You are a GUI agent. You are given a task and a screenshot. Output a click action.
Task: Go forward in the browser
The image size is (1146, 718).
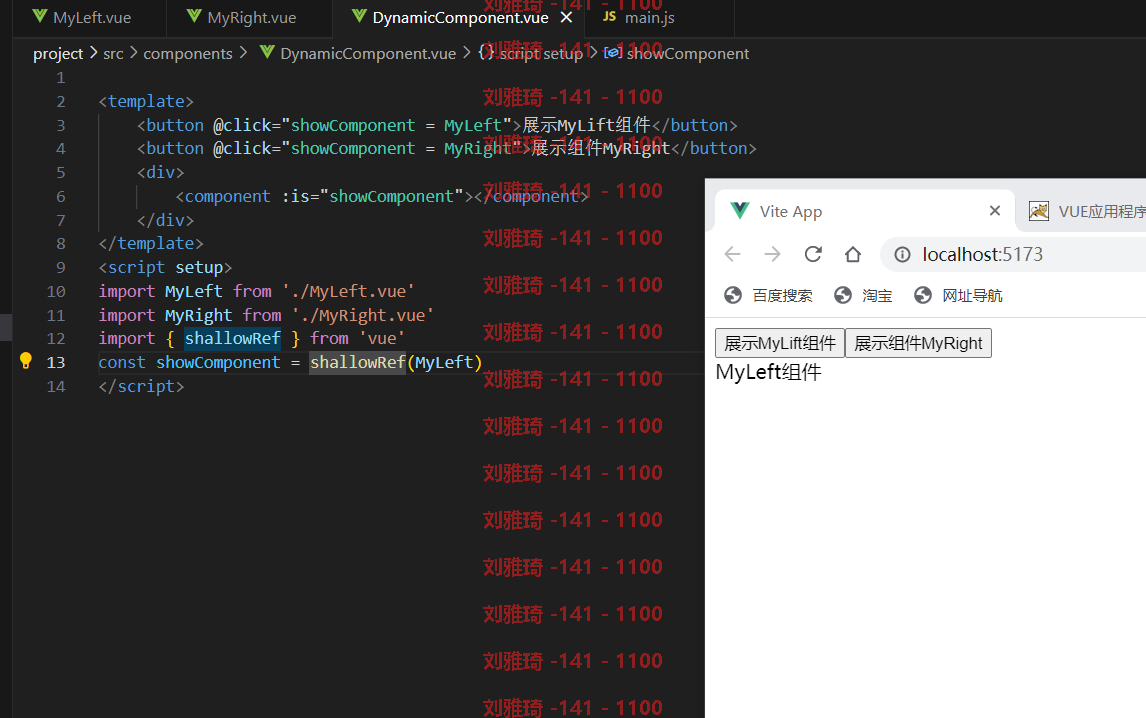click(x=773, y=254)
